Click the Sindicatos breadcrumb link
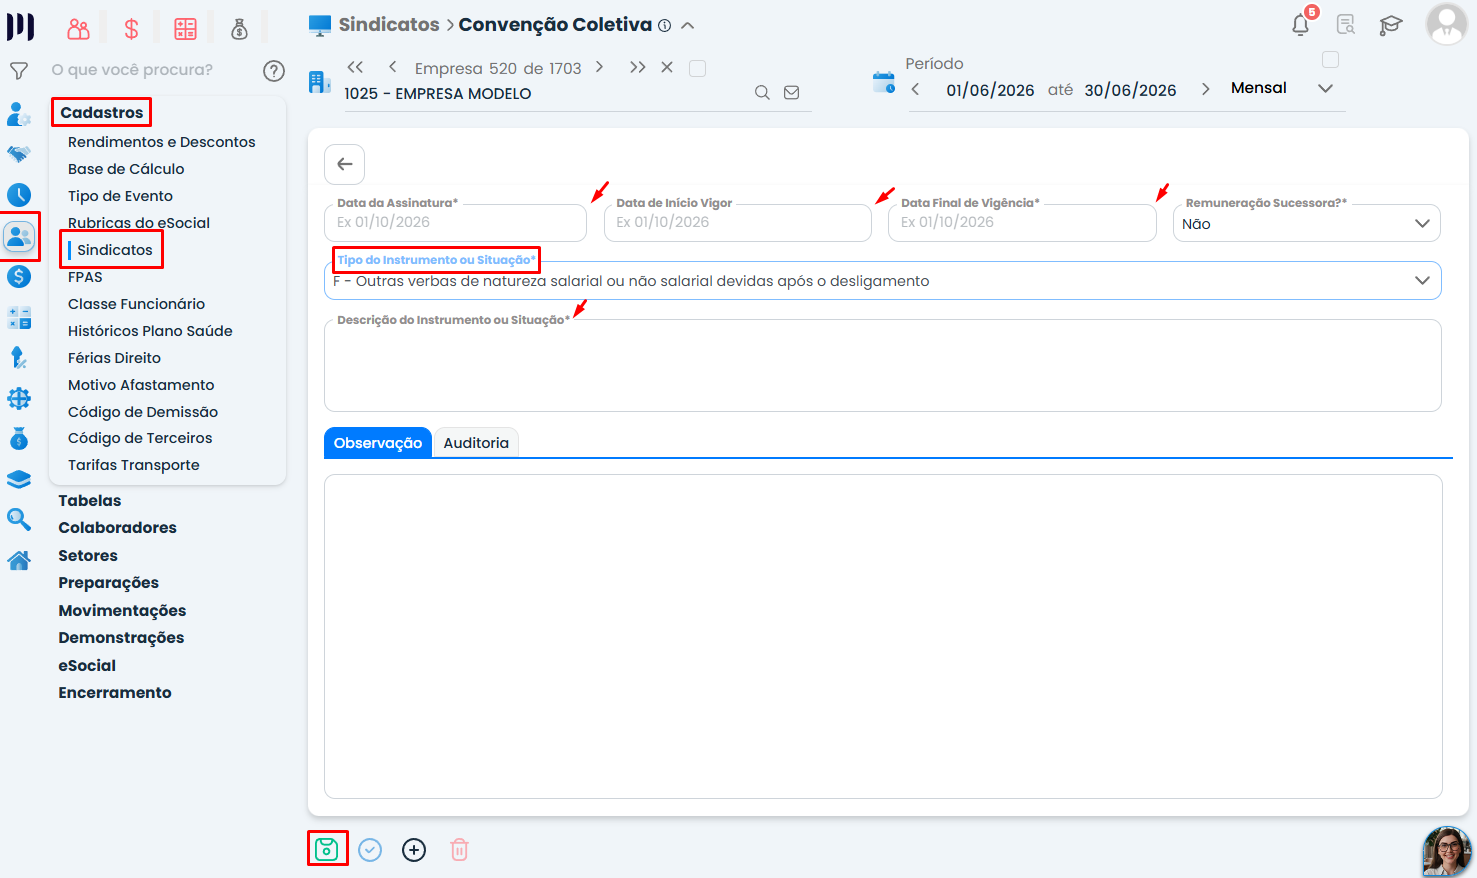Viewport: 1477px width, 878px height. (389, 25)
